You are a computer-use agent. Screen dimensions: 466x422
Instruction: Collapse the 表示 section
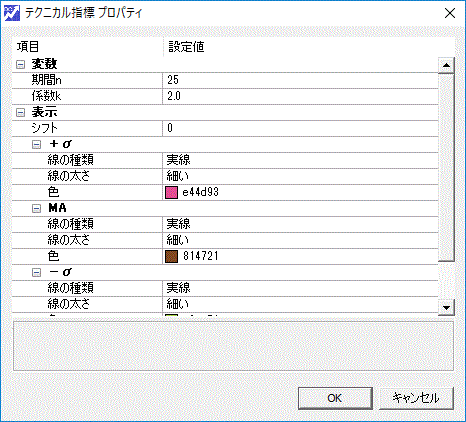point(20,113)
